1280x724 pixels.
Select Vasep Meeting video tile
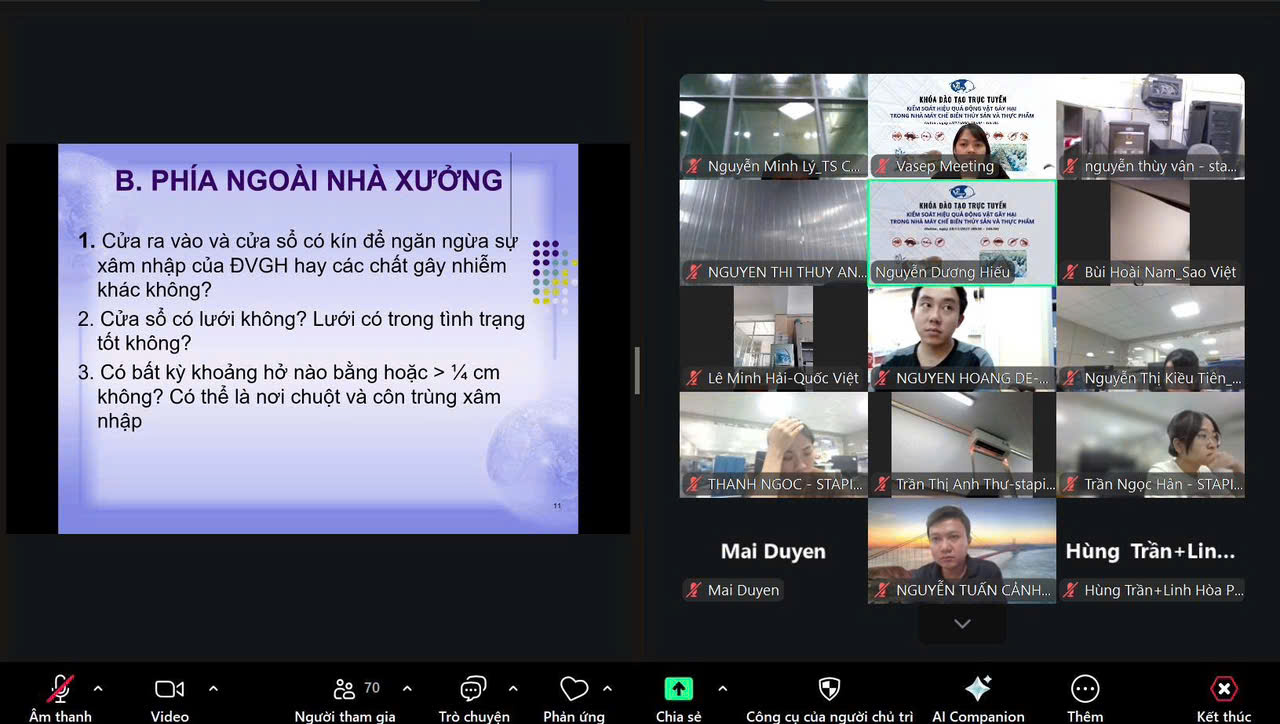(x=961, y=126)
